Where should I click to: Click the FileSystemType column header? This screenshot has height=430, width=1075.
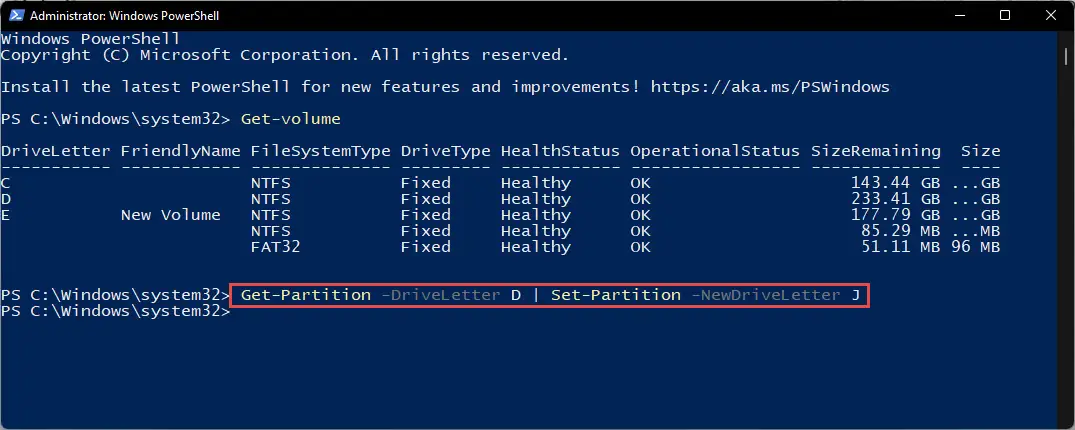click(321, 151)
